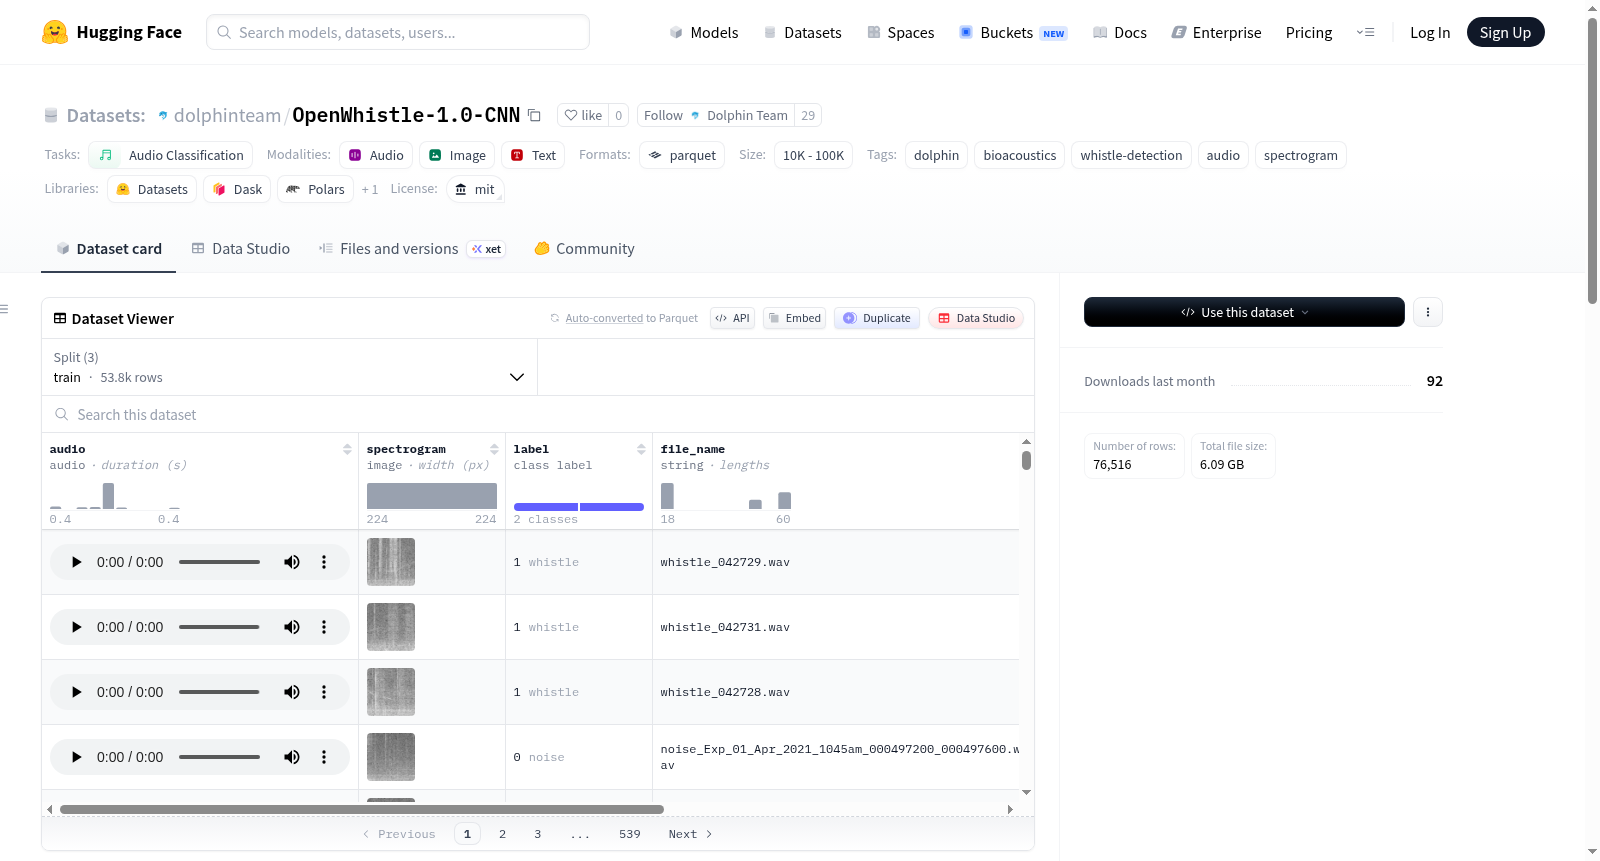
Task: Follow Dolphin Team
Action: (x=716, y=115)
